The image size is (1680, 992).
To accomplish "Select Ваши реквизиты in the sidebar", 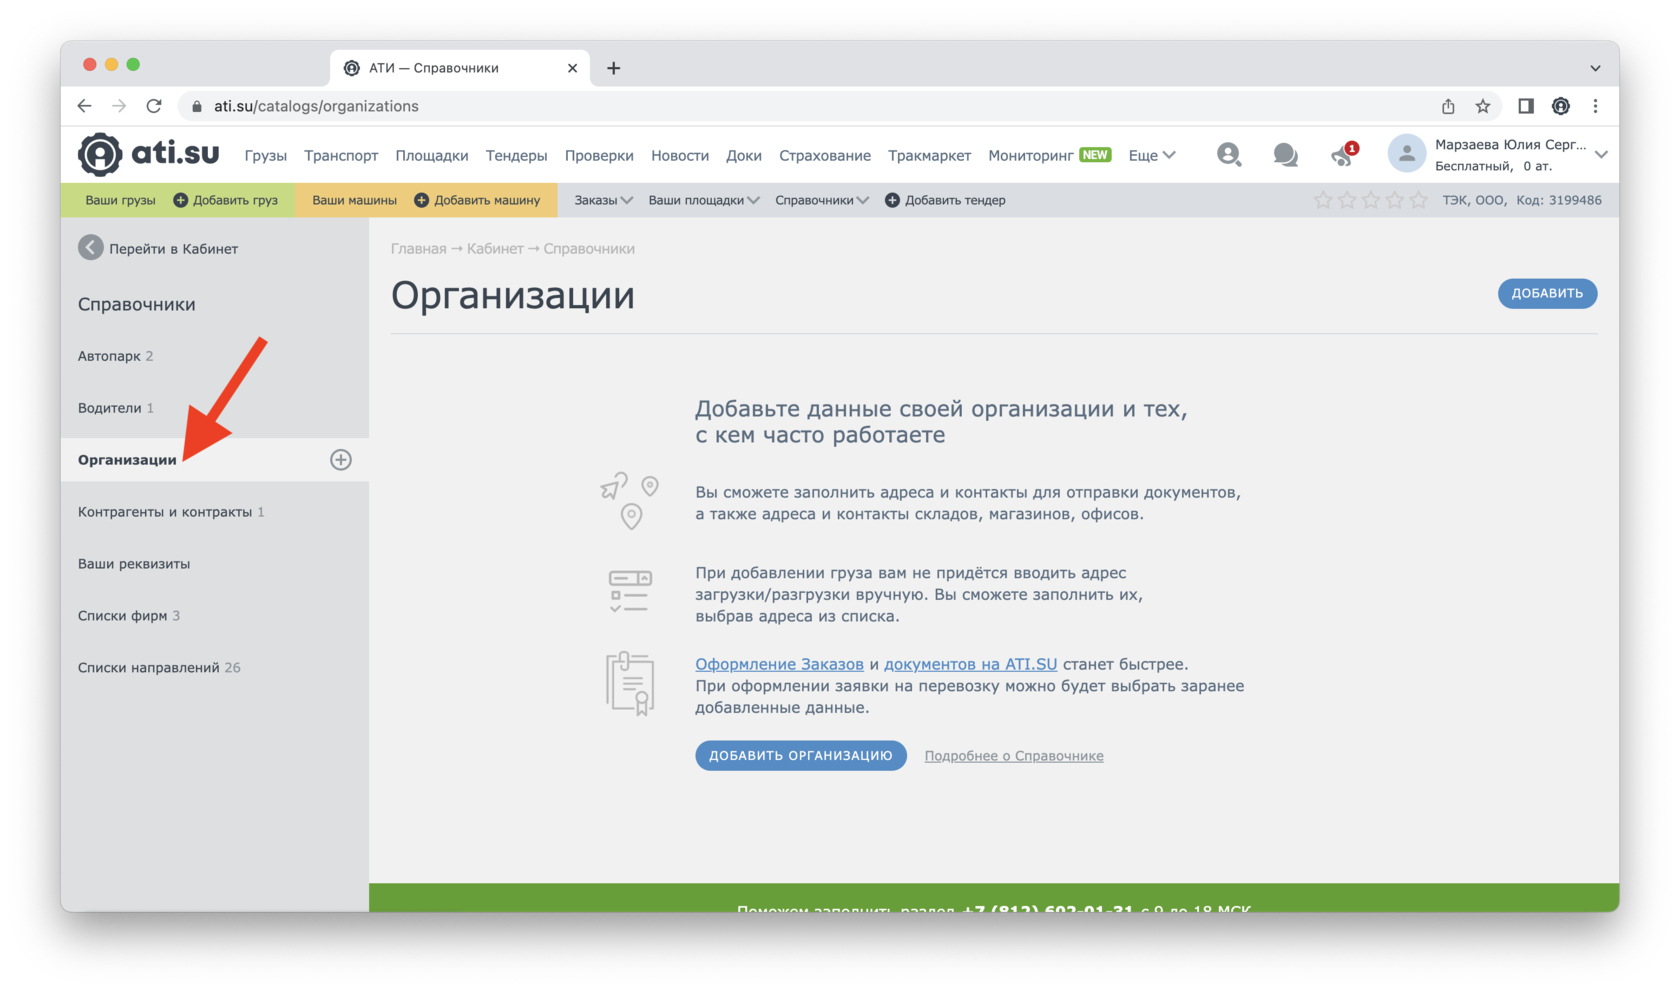I will [134, 564].
